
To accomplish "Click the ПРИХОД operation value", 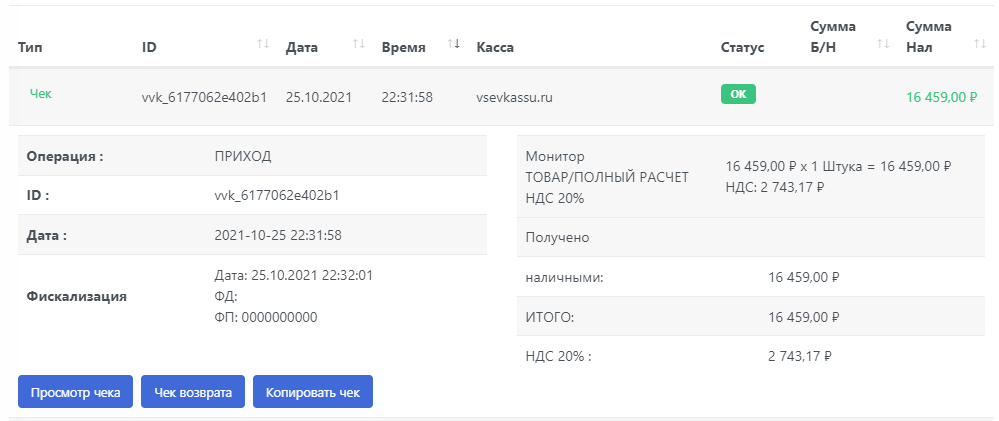I will pos(243,156).
